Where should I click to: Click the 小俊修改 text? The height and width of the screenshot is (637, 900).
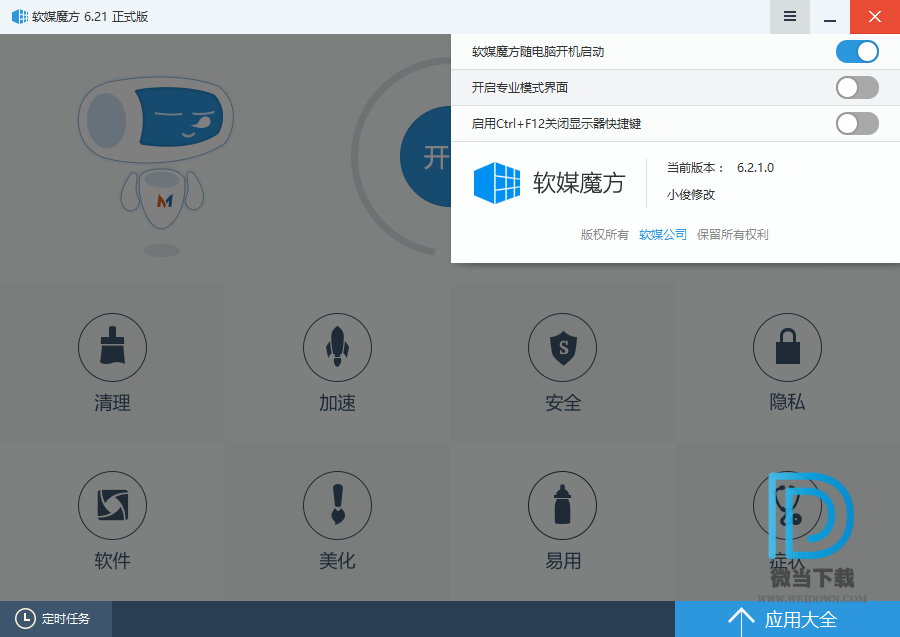[x=691, y=195]
